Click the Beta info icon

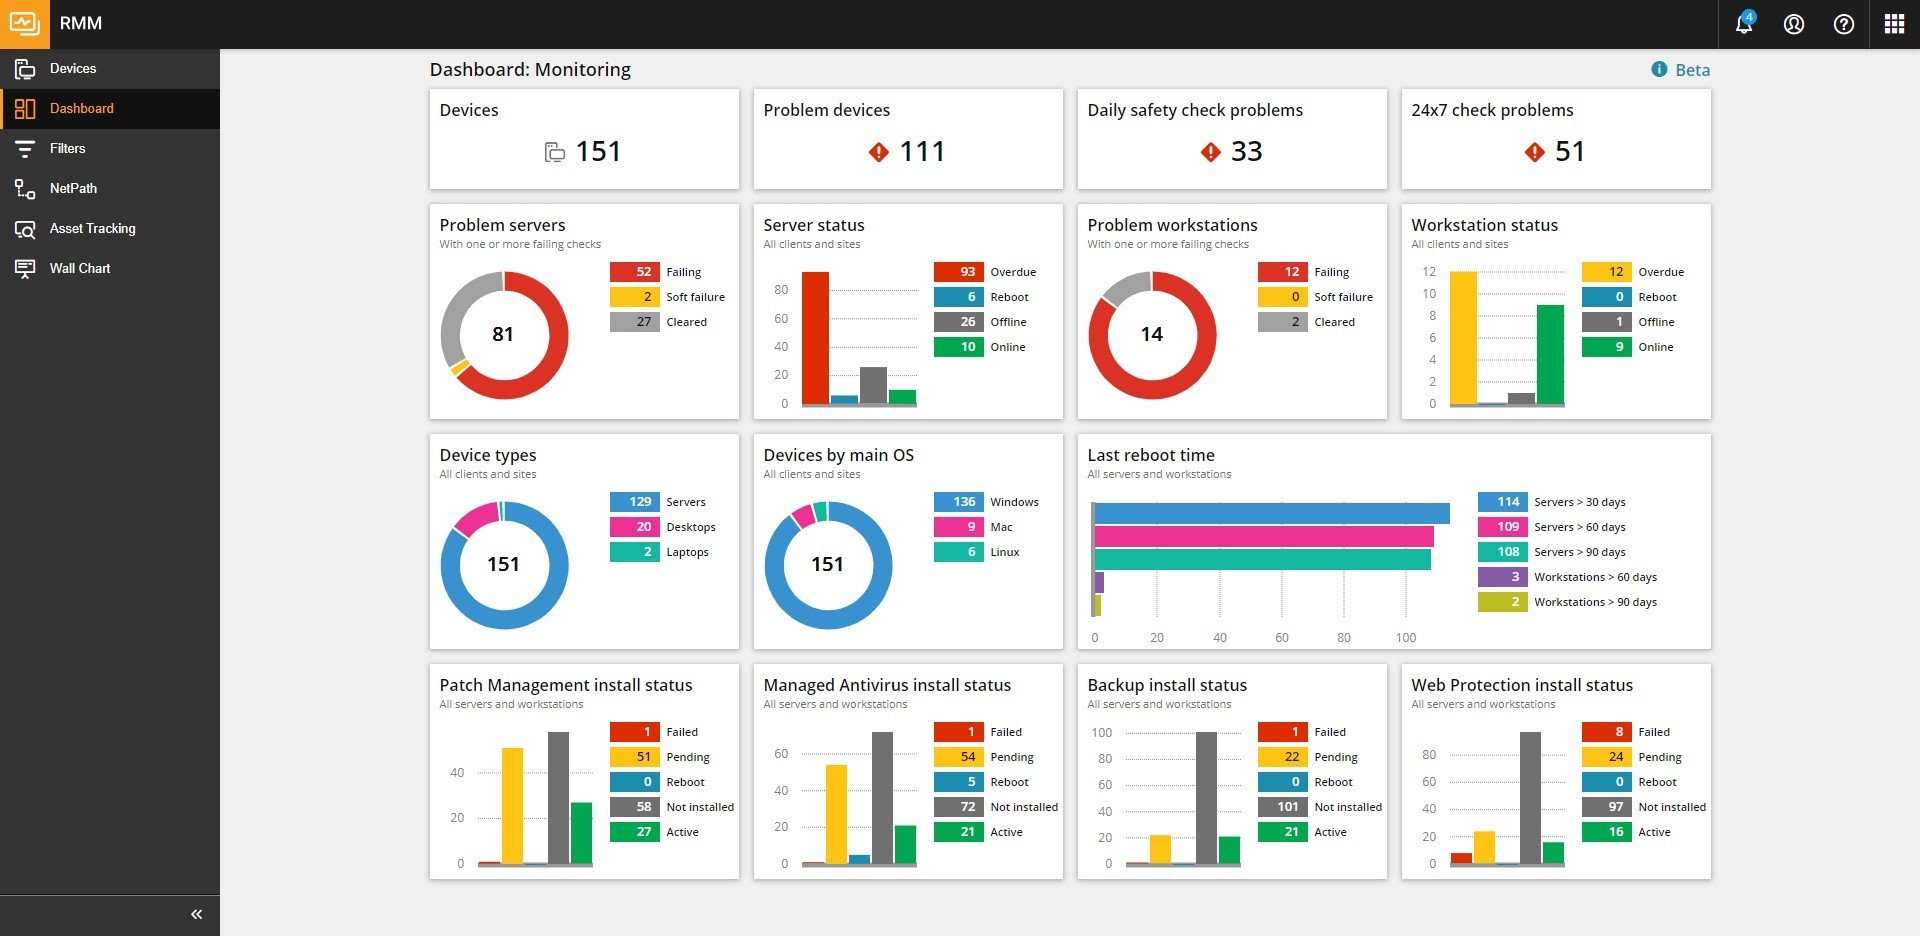coord(1659,69)
